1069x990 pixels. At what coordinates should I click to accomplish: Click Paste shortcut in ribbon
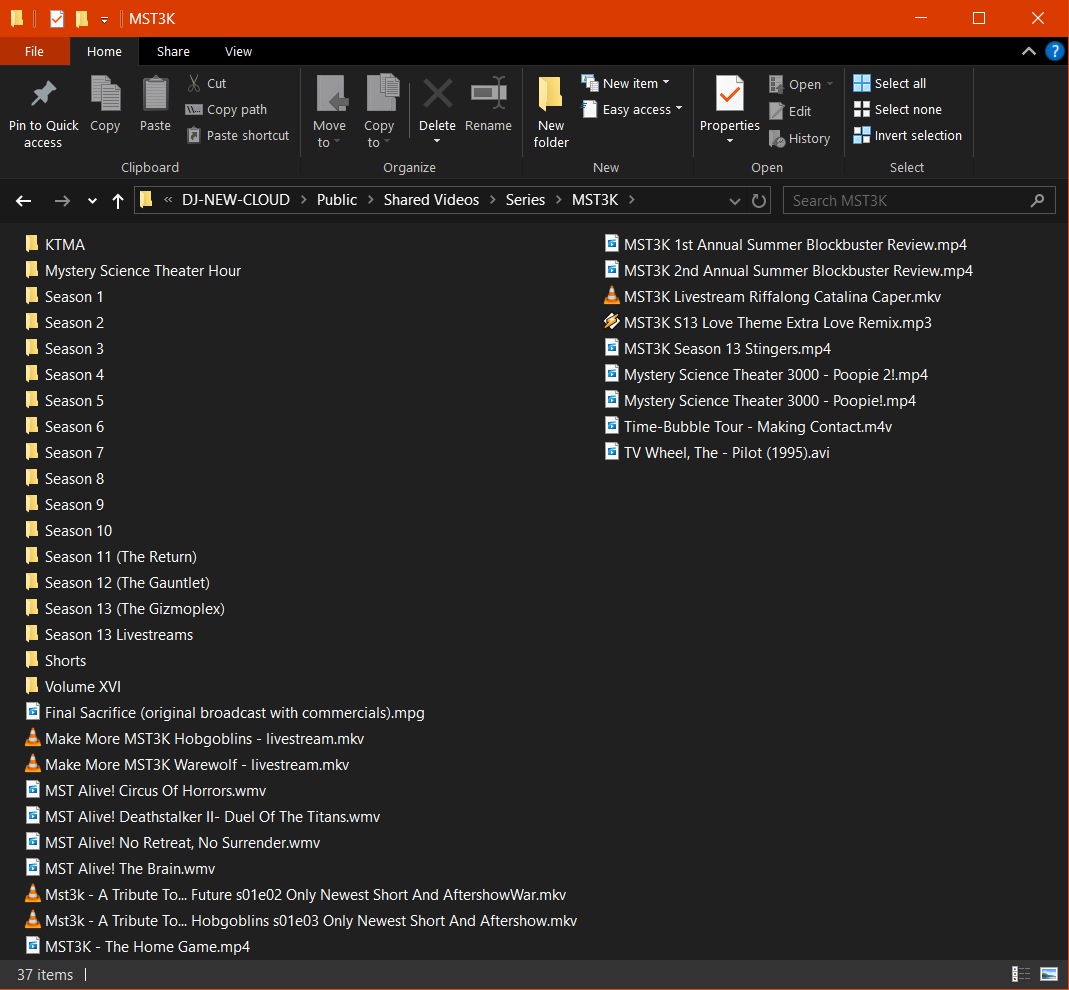click(x=238, y=135)
